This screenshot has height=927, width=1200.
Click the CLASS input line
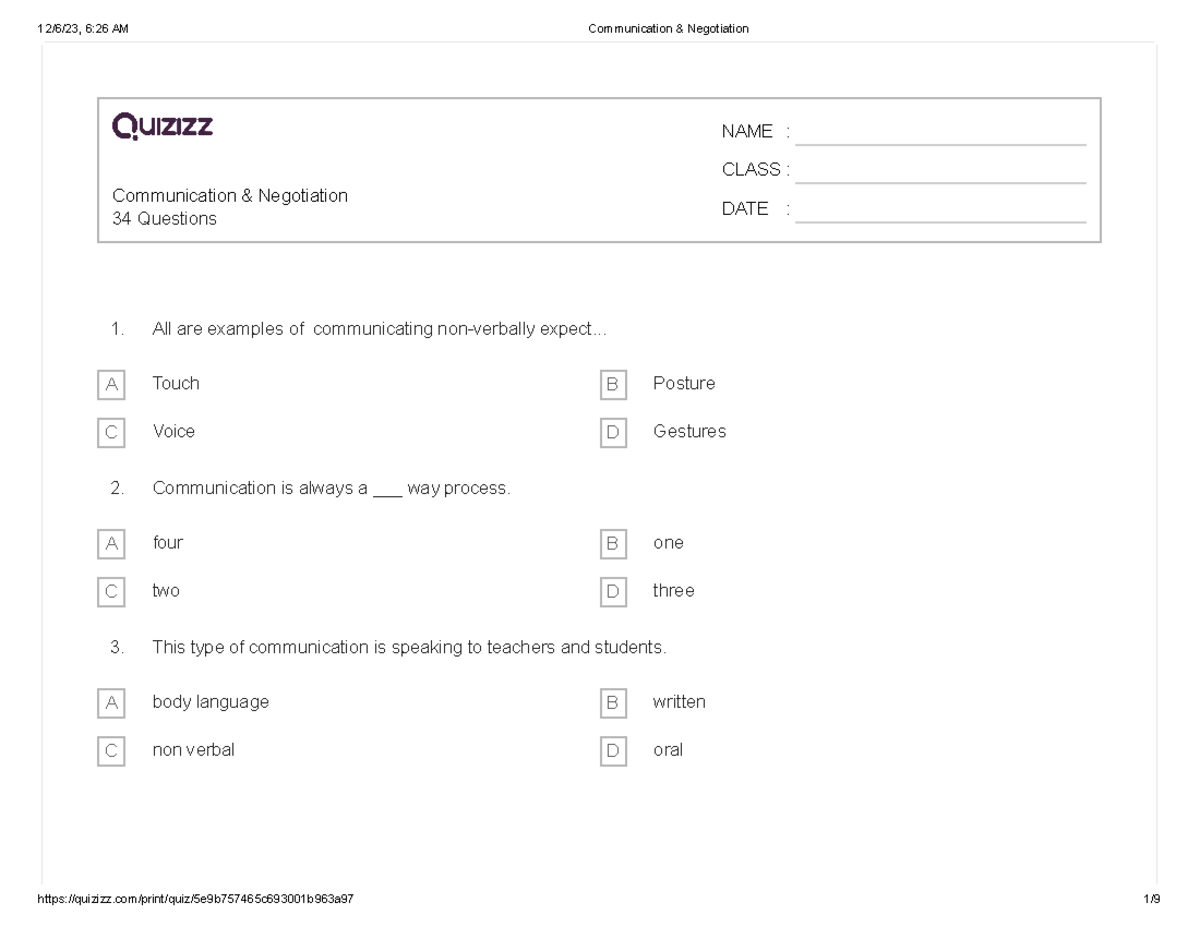[940, 172]
